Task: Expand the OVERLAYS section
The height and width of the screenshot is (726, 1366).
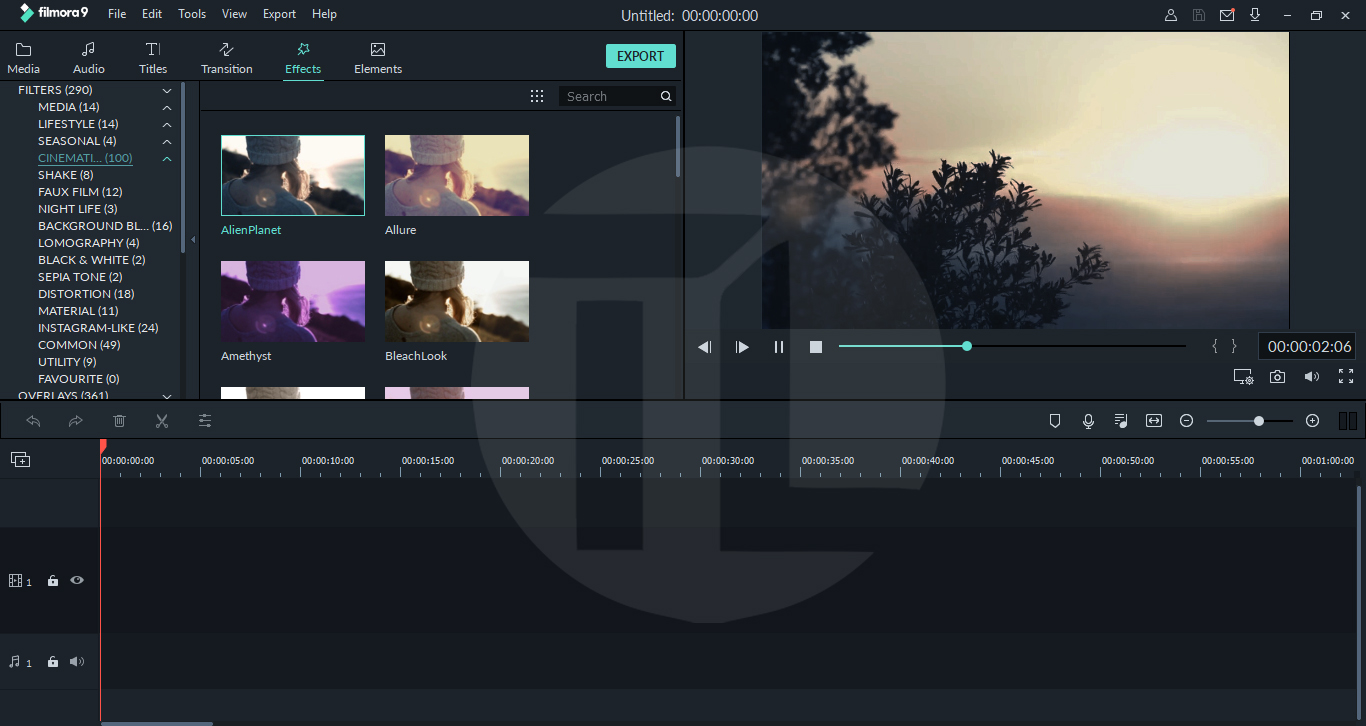Action: [167, 396]
